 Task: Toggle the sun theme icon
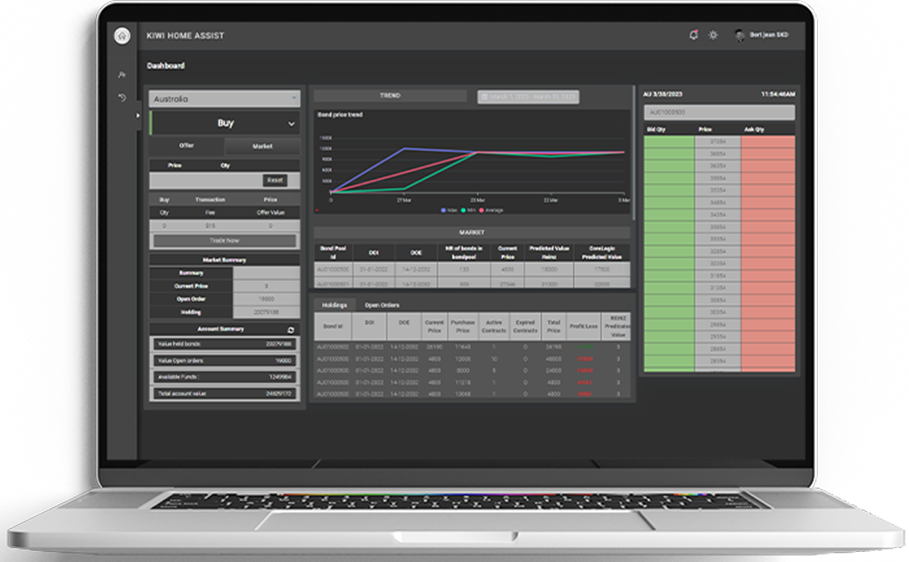tap(713, 35)
